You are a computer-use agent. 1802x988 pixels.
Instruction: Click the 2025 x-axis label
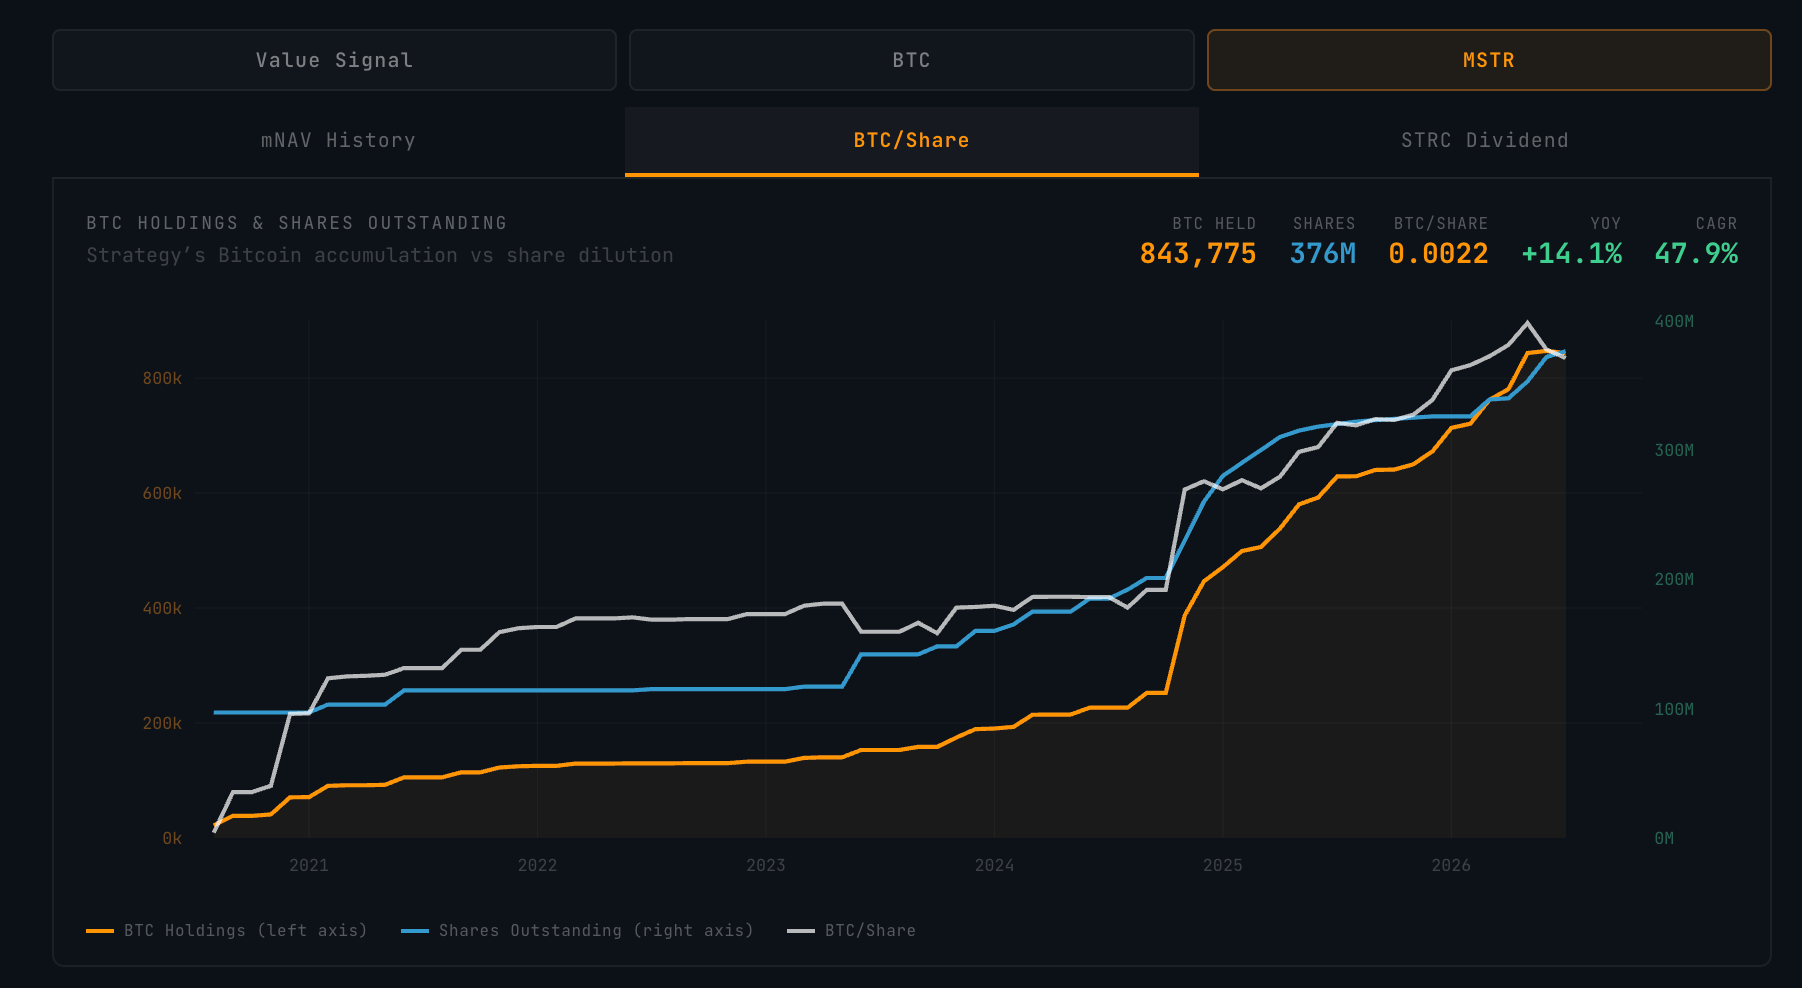click(1223, 865)
